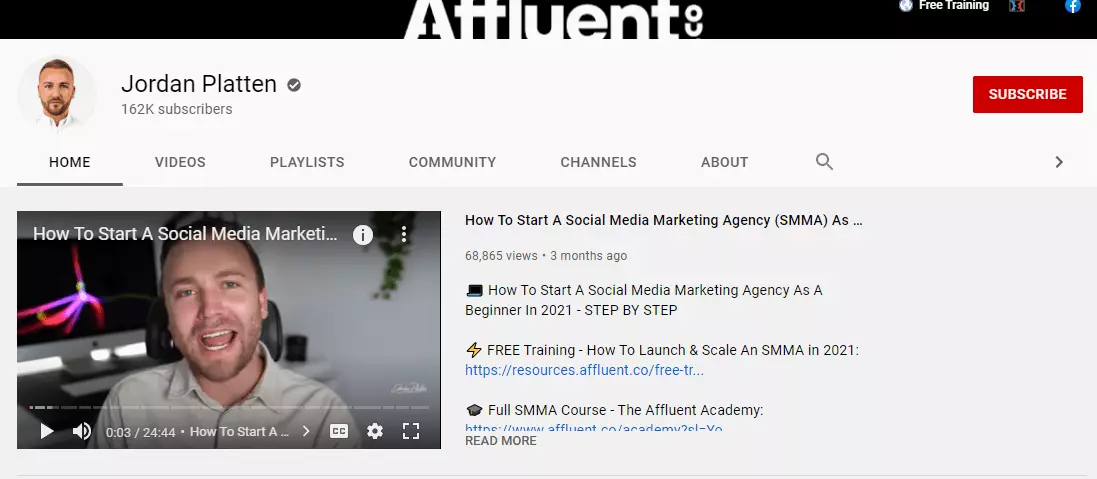Switch to the VIDEOS tab
Viewport: 1097px width, 479px height.
pos(181,162)
